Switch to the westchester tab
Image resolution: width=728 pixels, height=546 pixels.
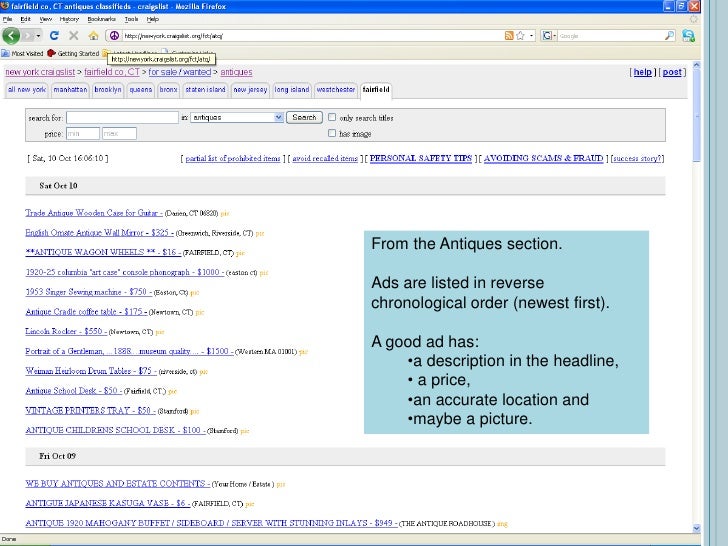pos(336,90)
